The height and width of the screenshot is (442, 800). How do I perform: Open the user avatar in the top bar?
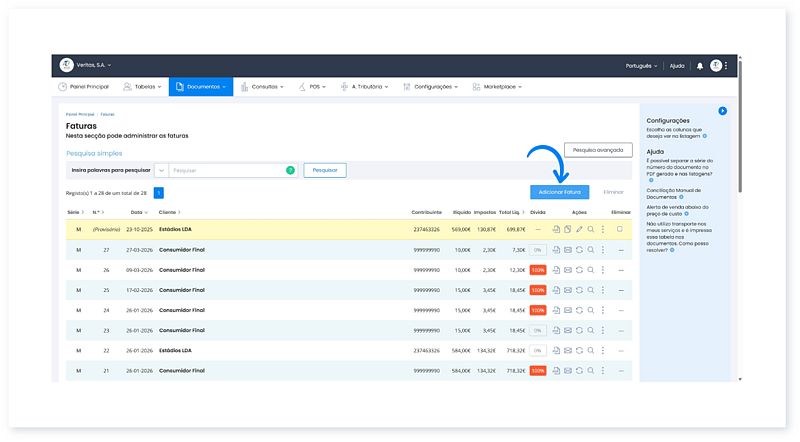pyautogui.click(x=716, y=65)
